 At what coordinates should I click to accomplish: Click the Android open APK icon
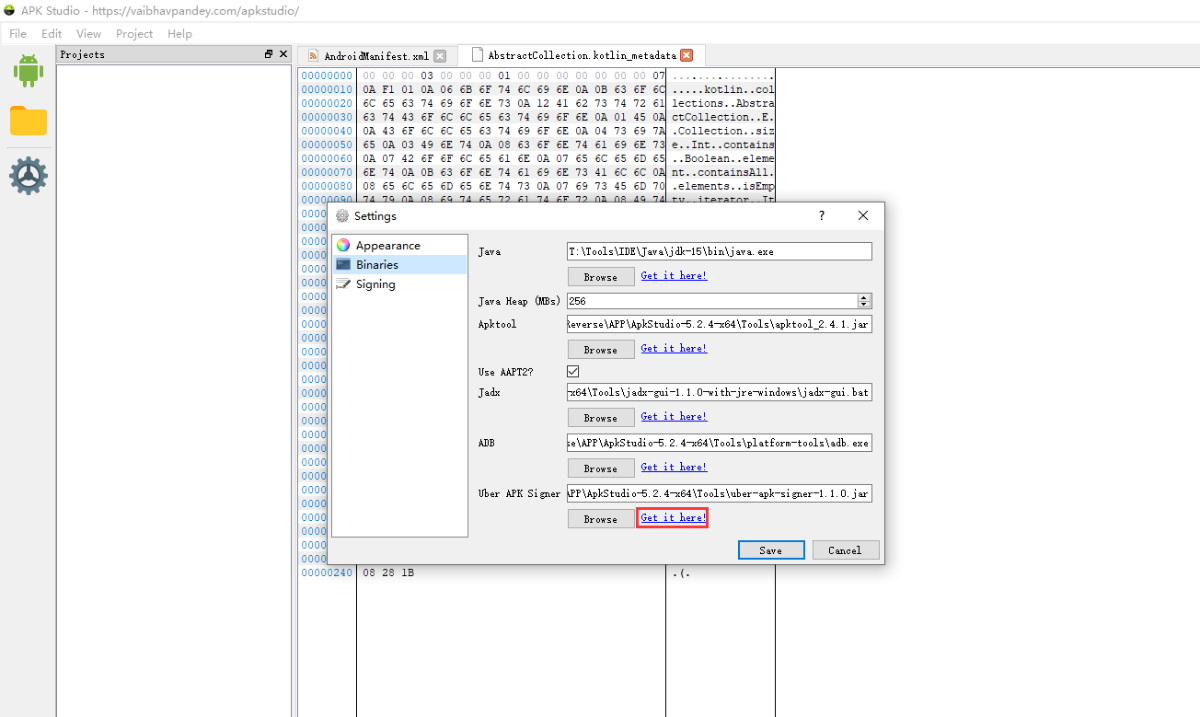(28, 70)
